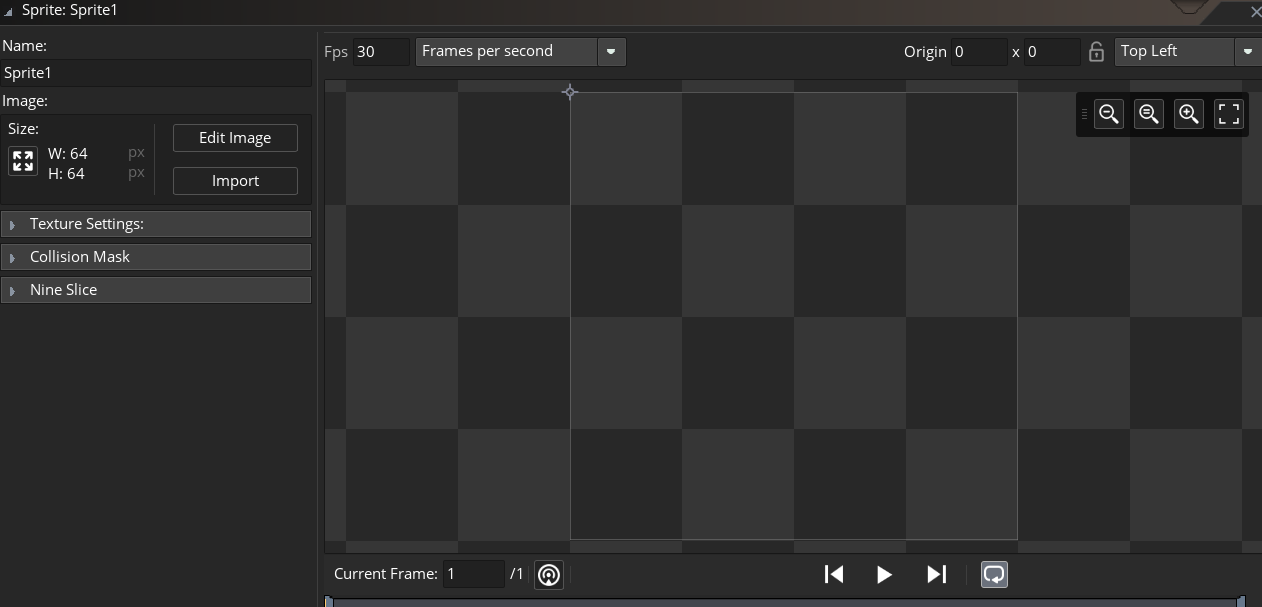Open the Top Left origin preset dropdown

pos(1188,52)
